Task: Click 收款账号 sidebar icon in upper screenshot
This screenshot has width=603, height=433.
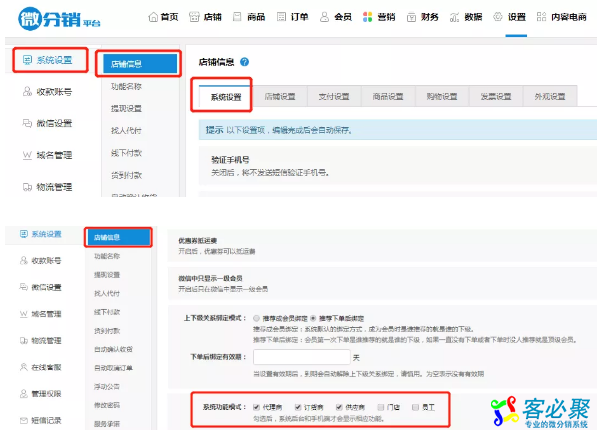Action: (27, 92)
